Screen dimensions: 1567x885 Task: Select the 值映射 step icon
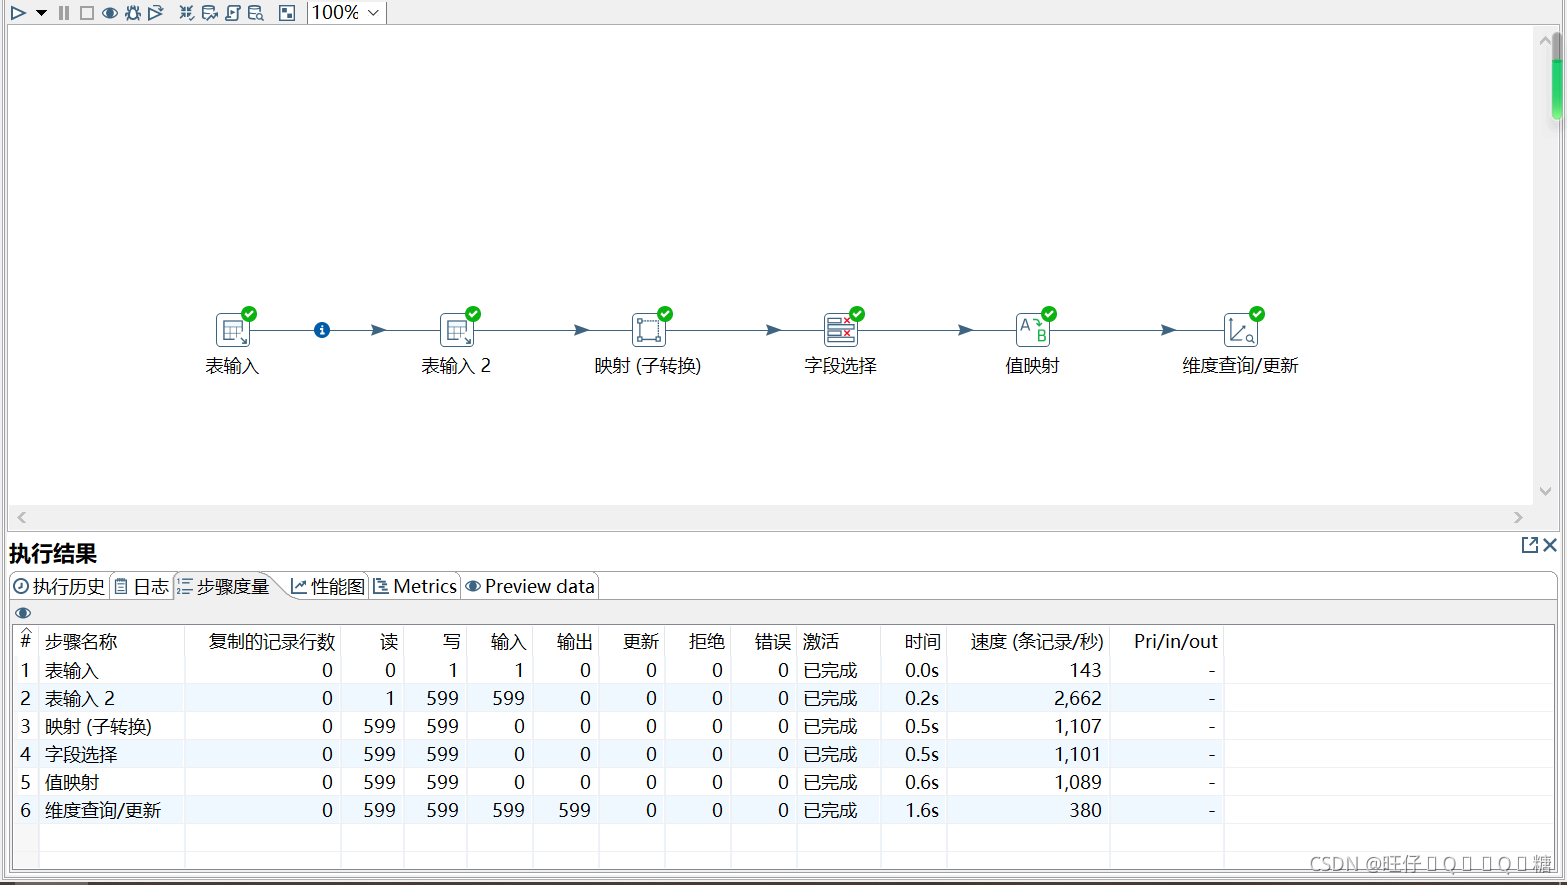(x=1033, y=330)
